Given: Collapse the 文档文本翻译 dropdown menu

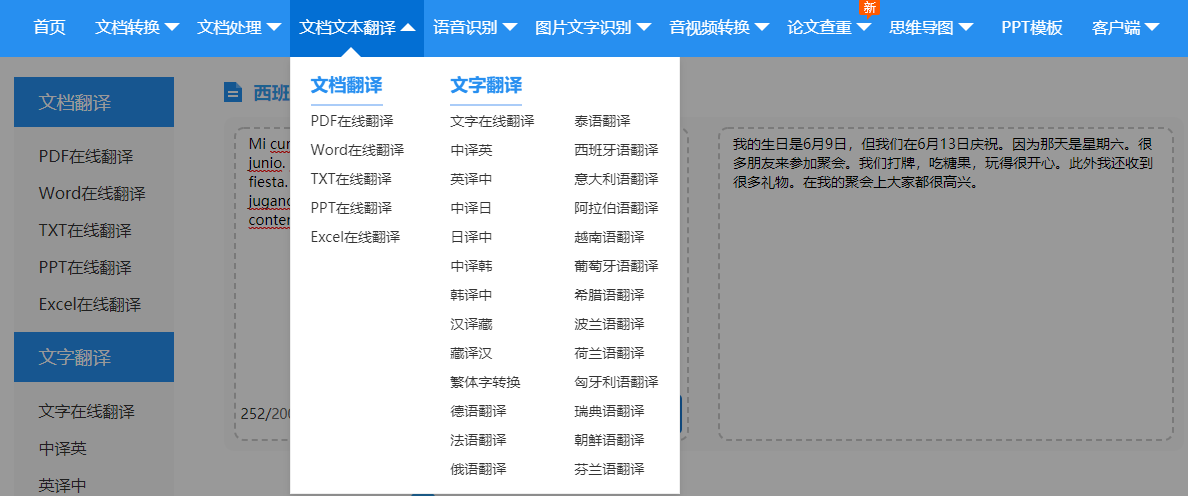Looking at the screenshot, I should 357,28.
